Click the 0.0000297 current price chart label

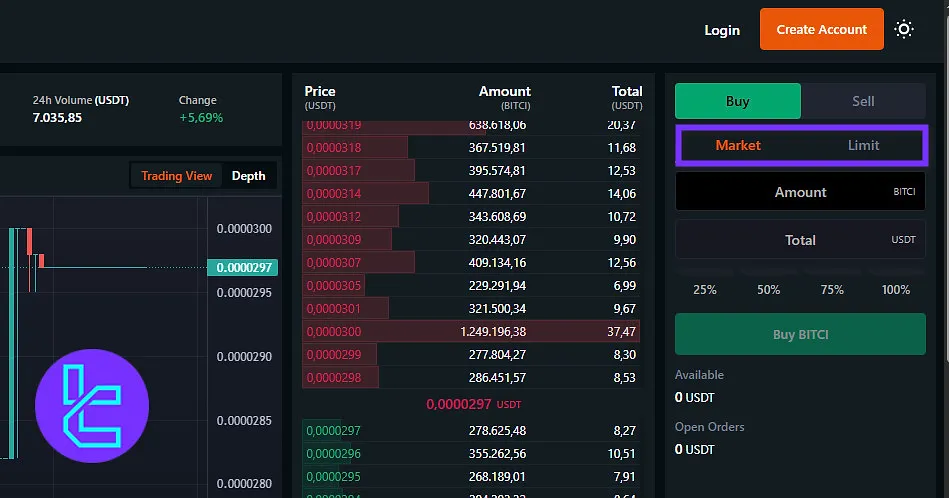tap(242, 267)
